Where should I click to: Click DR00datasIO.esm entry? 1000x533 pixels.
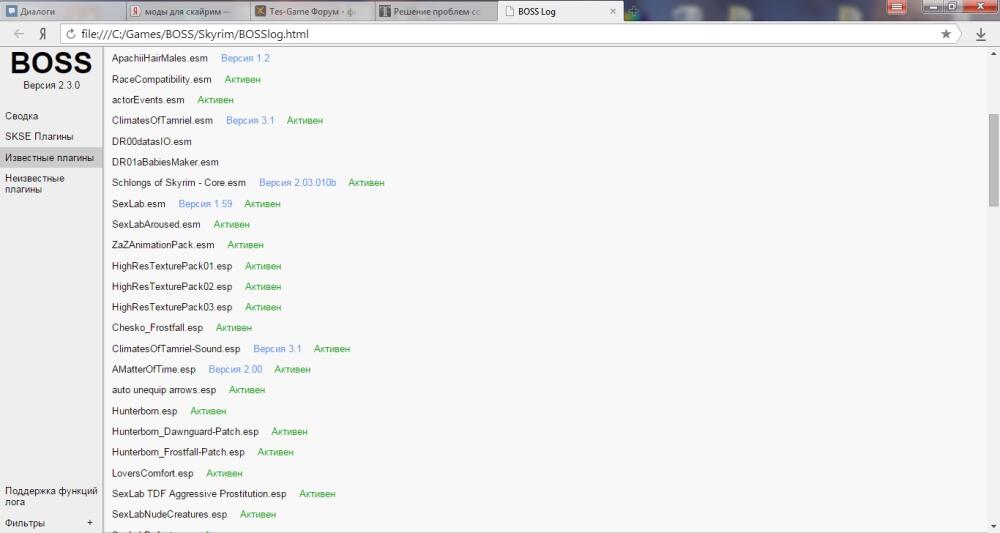pos(151,142)
